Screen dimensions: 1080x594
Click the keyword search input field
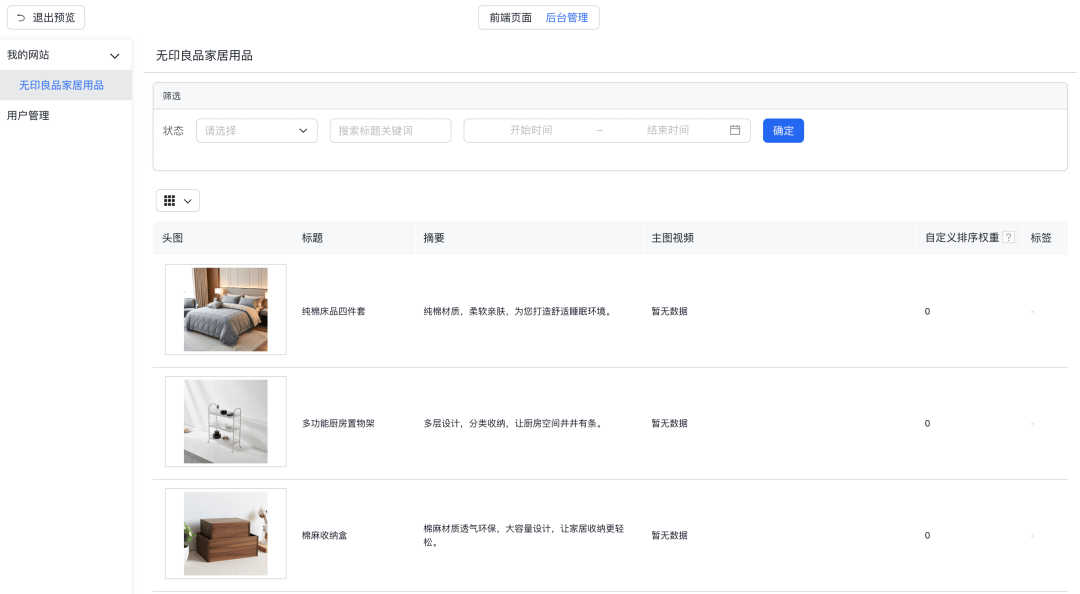[390, 130]
